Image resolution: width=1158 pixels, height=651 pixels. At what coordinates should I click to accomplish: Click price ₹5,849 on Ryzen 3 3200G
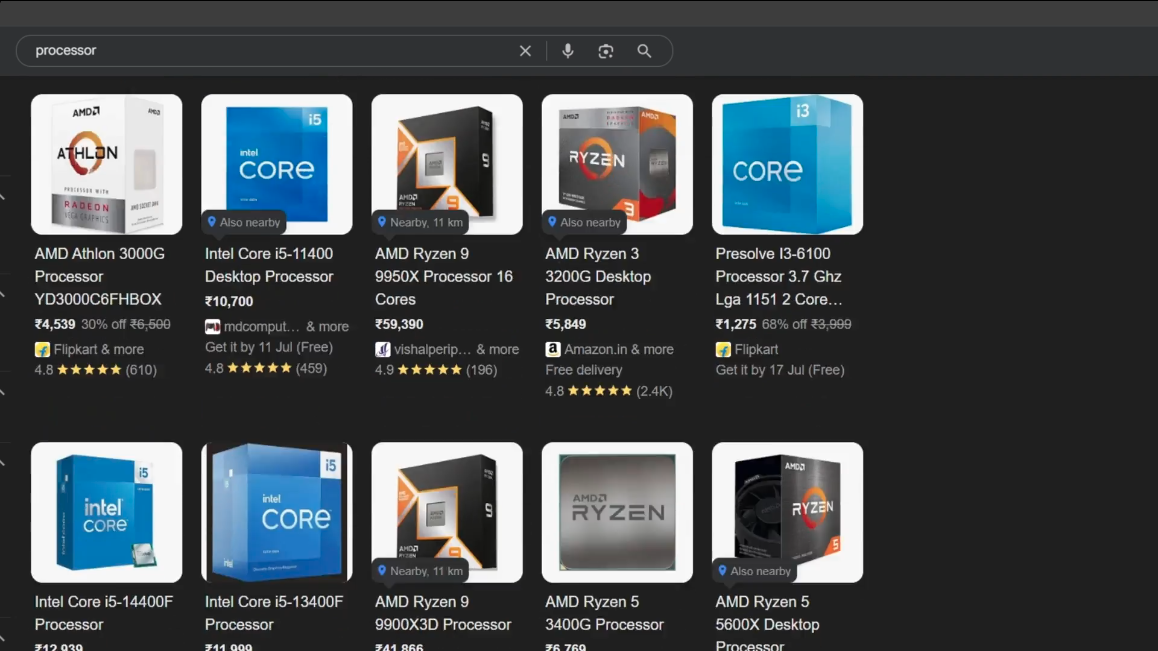coord(566,324)
